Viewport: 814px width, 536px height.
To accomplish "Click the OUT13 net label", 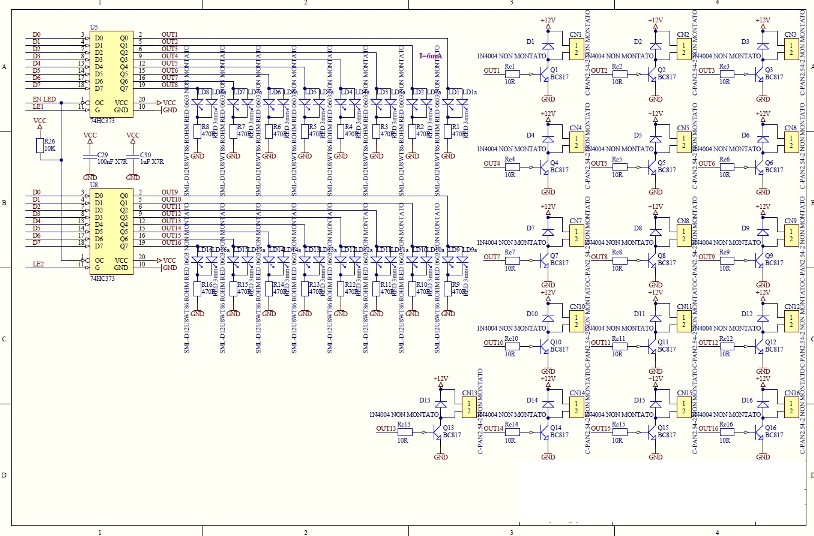I will [x=386, y=428].
